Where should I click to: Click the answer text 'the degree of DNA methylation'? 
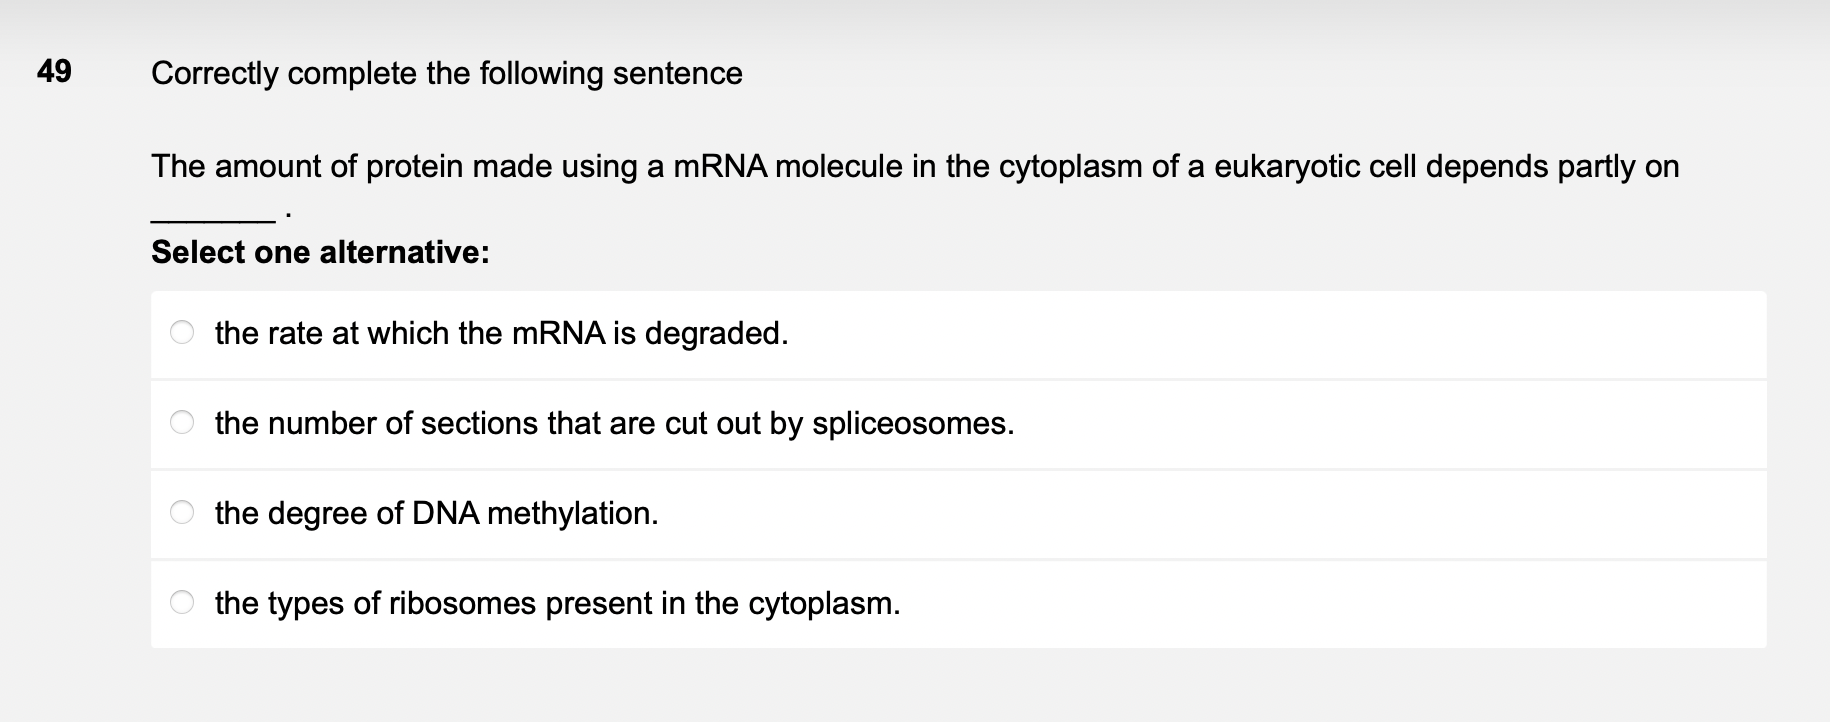[x=436, y=513]
